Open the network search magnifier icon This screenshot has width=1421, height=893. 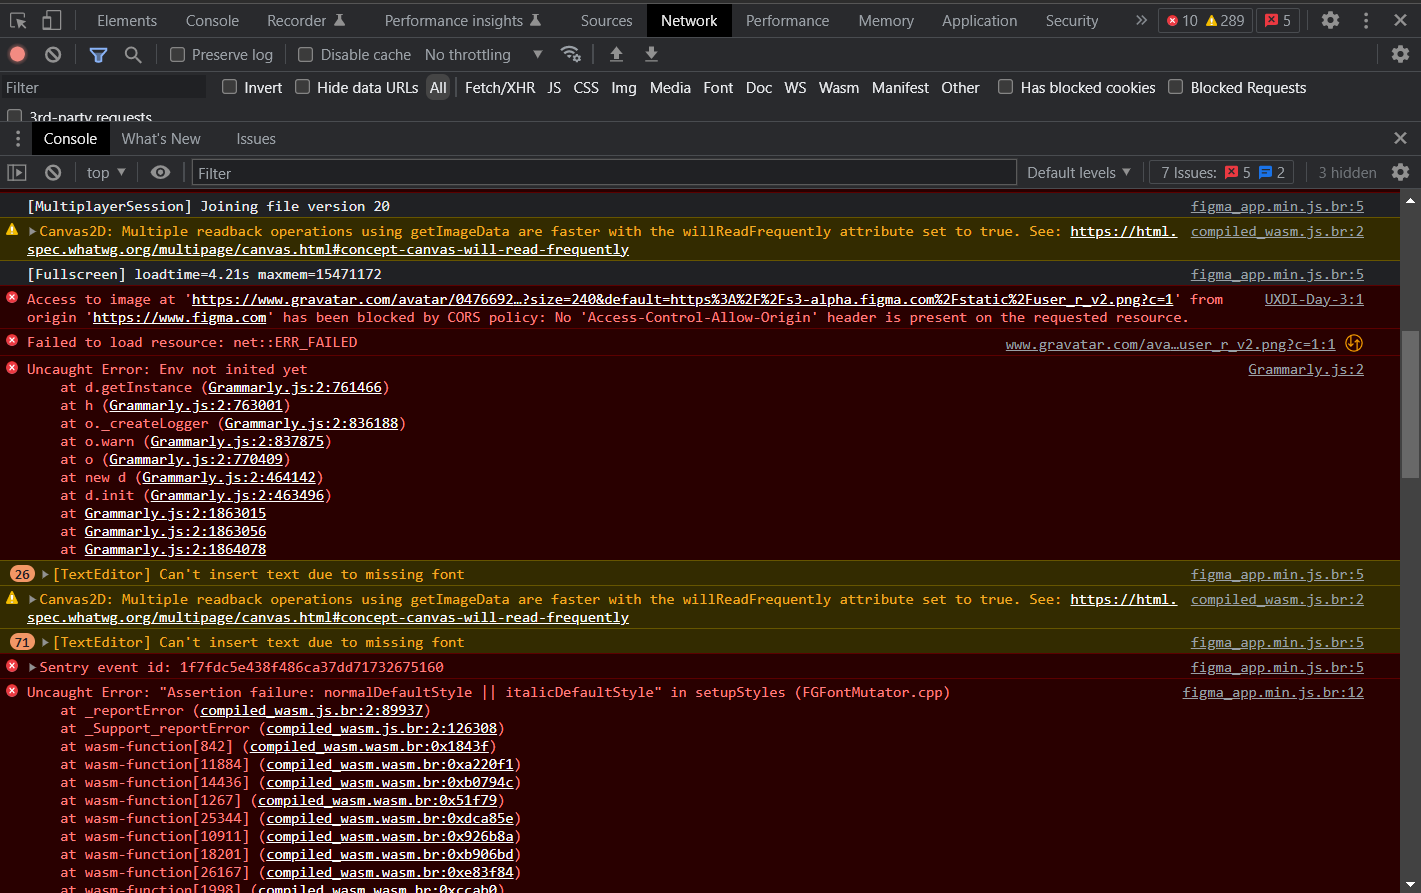[x=133, y=54]
